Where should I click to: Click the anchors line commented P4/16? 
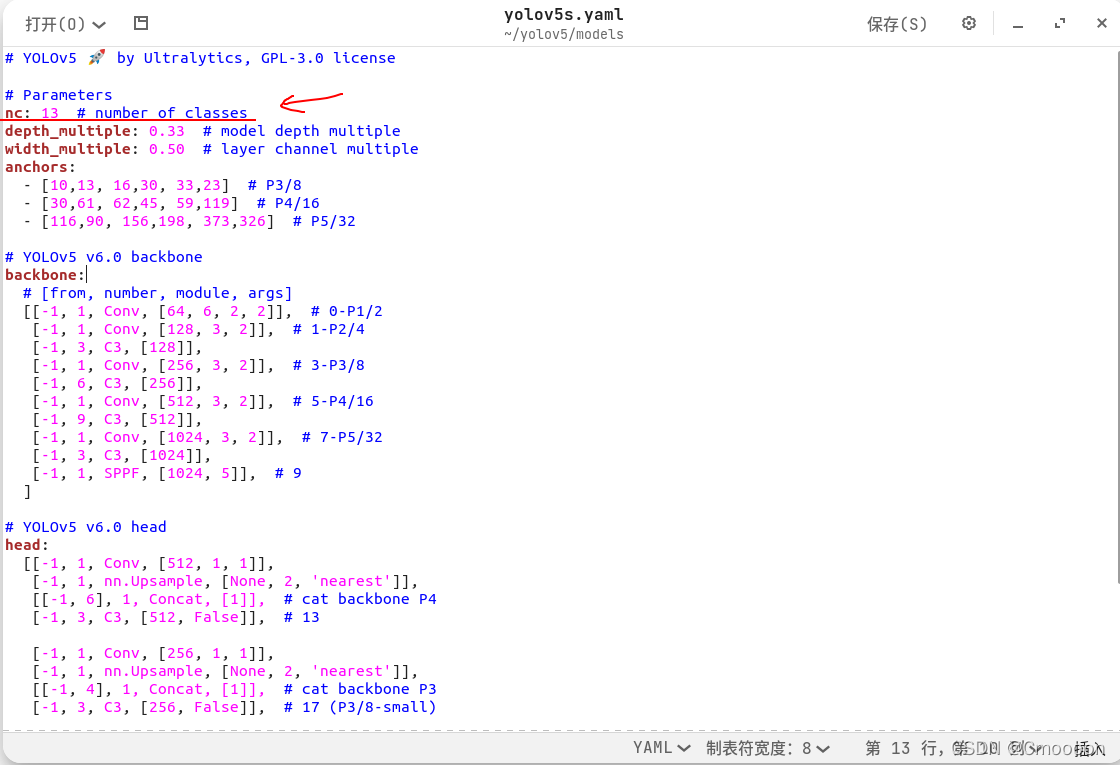pos(171,203)
